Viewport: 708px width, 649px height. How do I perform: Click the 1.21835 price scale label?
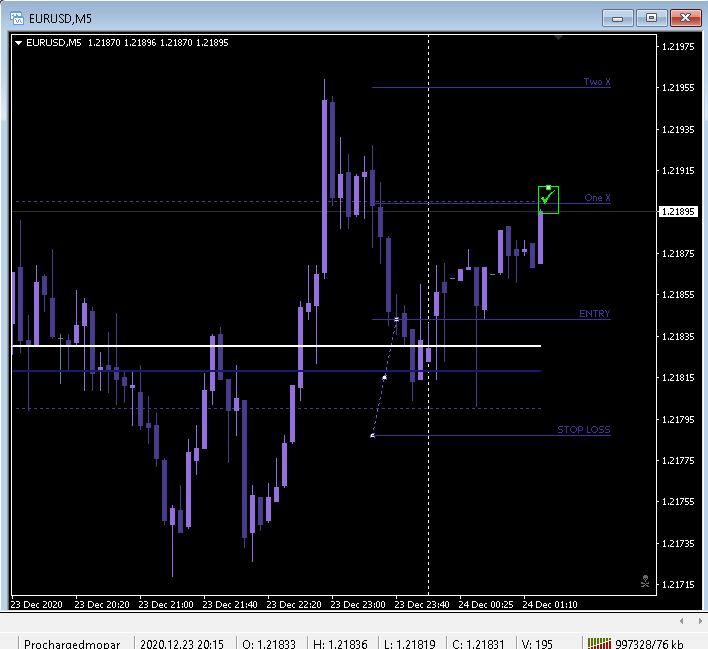tap(678, 336)
